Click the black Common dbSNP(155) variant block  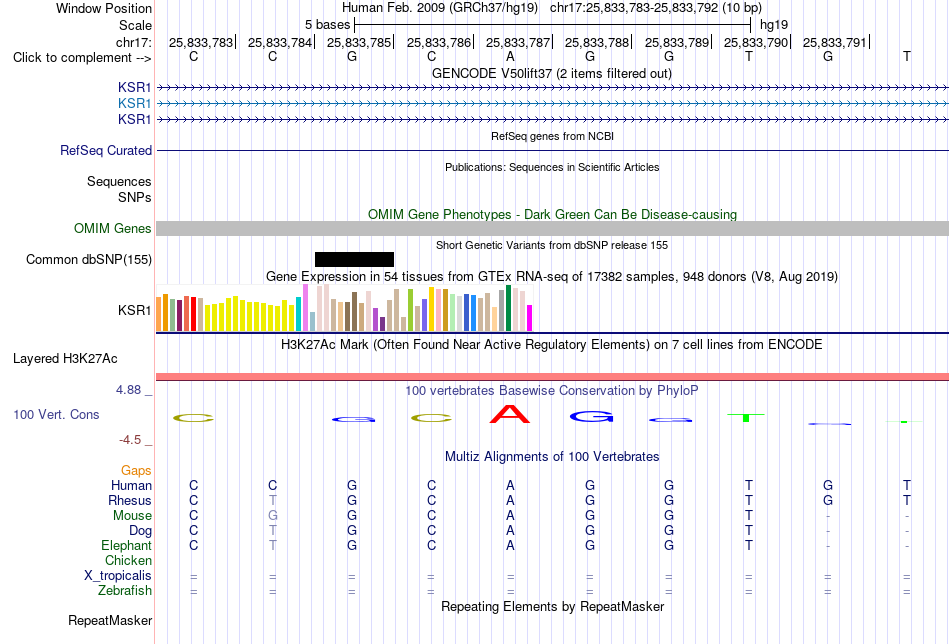tap(354, 259)
